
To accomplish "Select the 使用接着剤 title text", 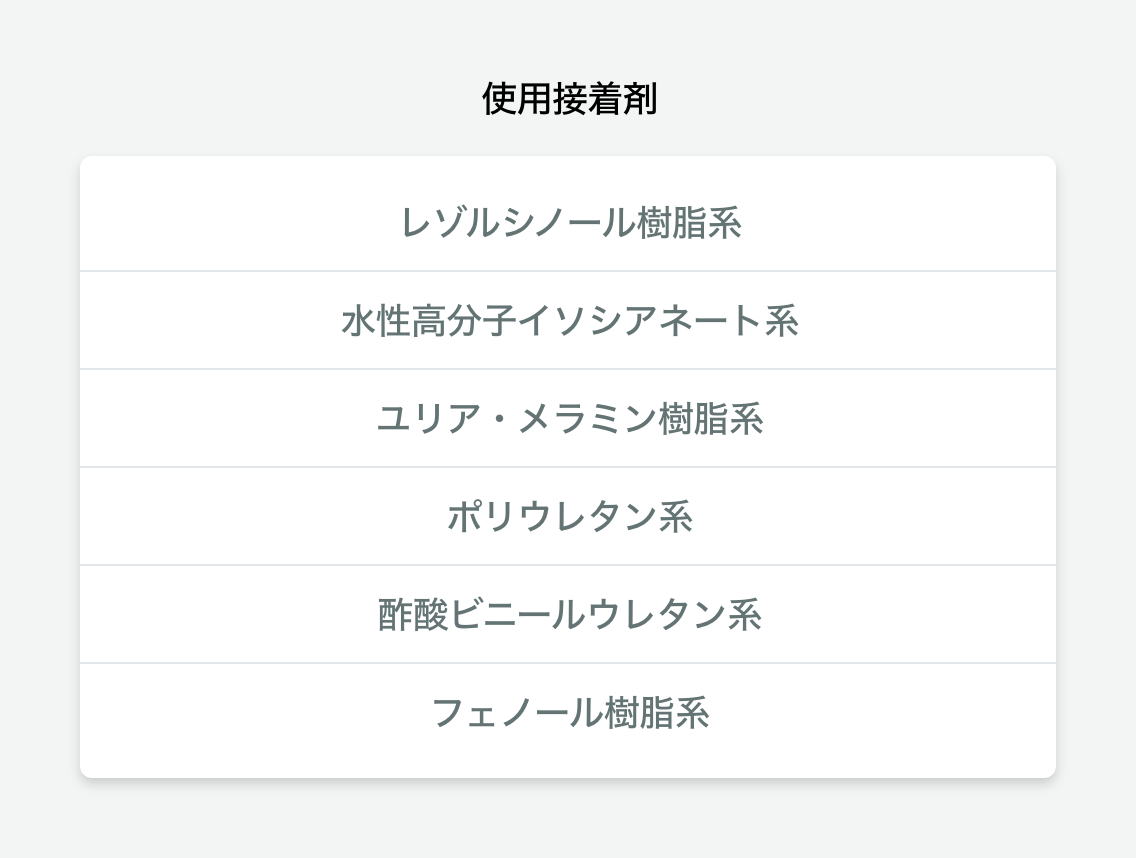I will point(568,99).
